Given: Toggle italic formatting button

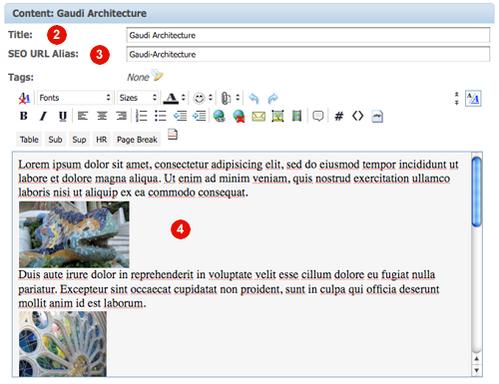Looking at the screenshot, I should 43,116.
